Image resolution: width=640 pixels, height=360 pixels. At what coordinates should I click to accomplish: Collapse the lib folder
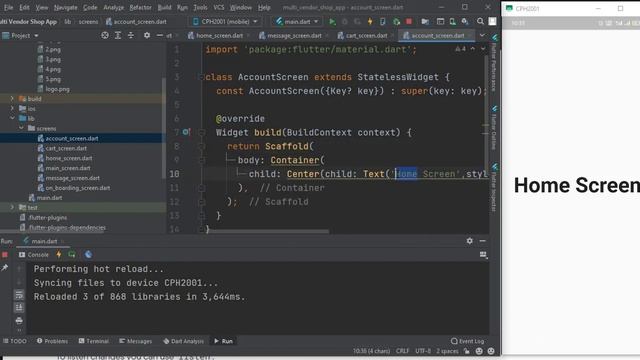[x=12, y=118]
